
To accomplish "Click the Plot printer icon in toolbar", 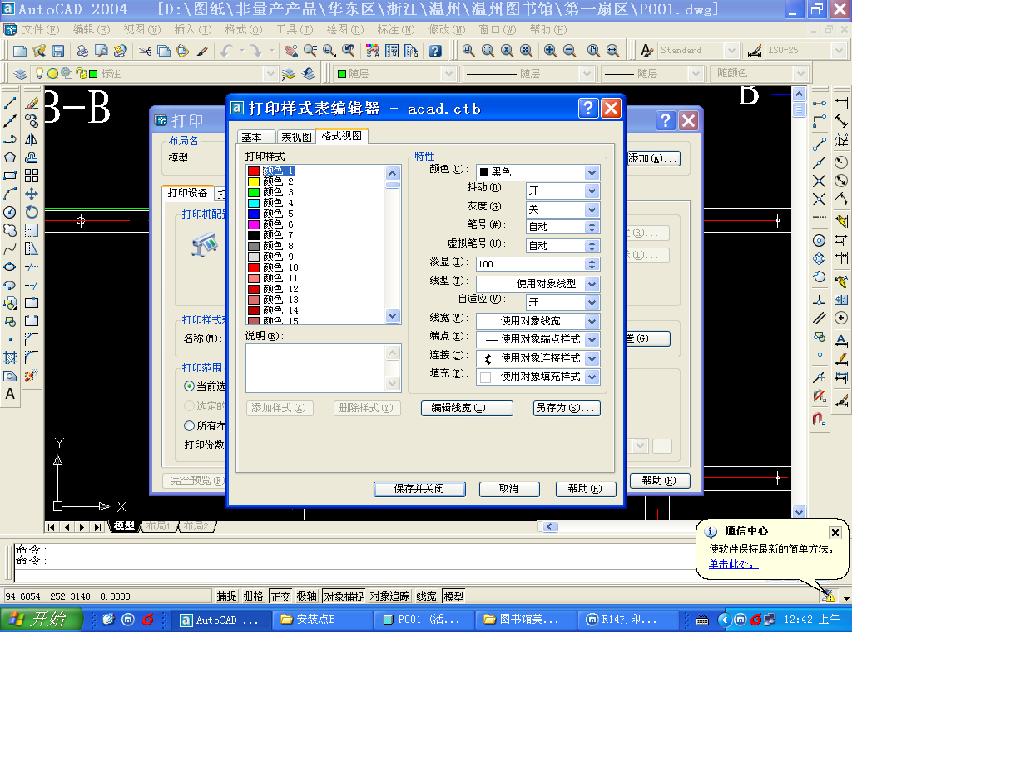I will pyautogui.click(x=82, y=51).
